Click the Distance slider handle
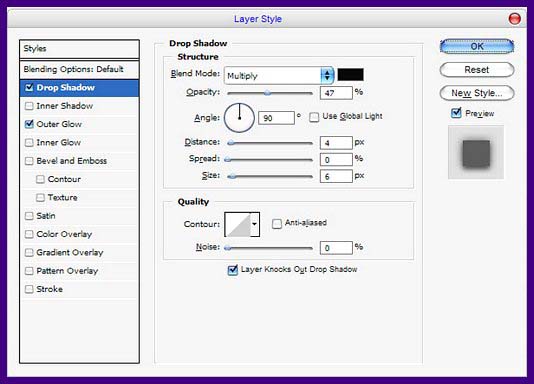This screenshot has width=534, height=384. pos(231,143)
